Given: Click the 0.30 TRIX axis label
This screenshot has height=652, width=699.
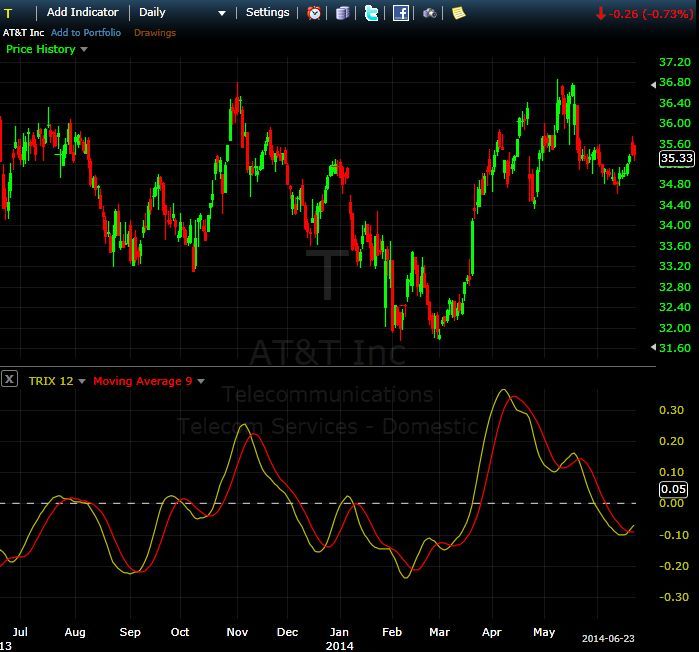Looking at the screenshot, I should click(x=671, y=410).
